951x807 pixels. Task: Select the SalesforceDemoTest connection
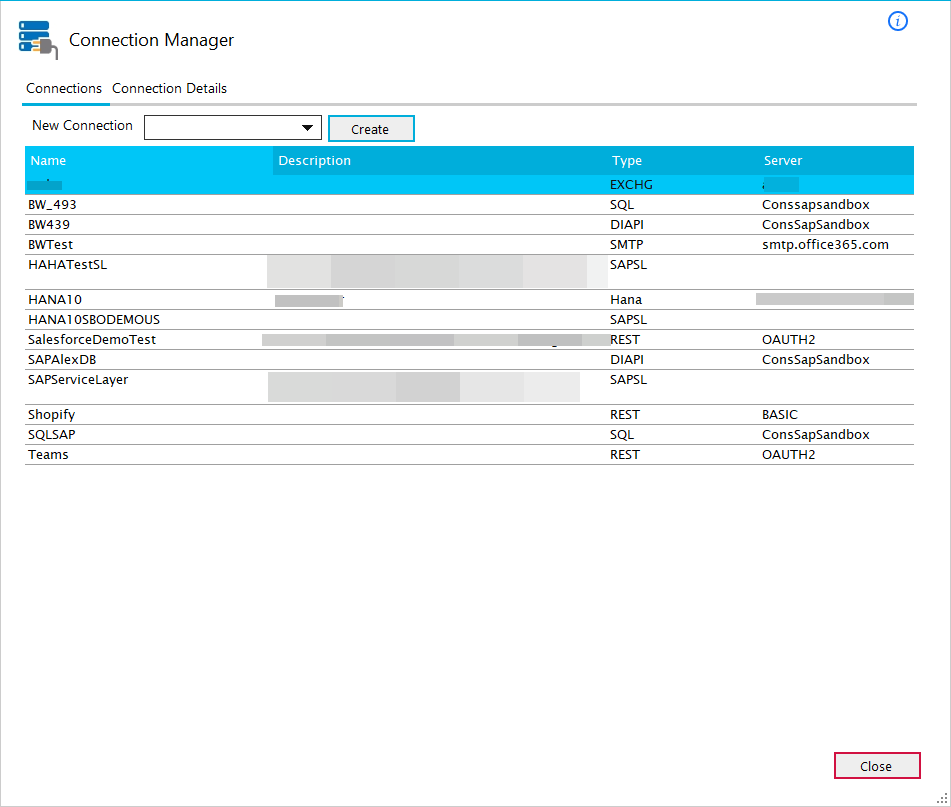tap(469, 340)
